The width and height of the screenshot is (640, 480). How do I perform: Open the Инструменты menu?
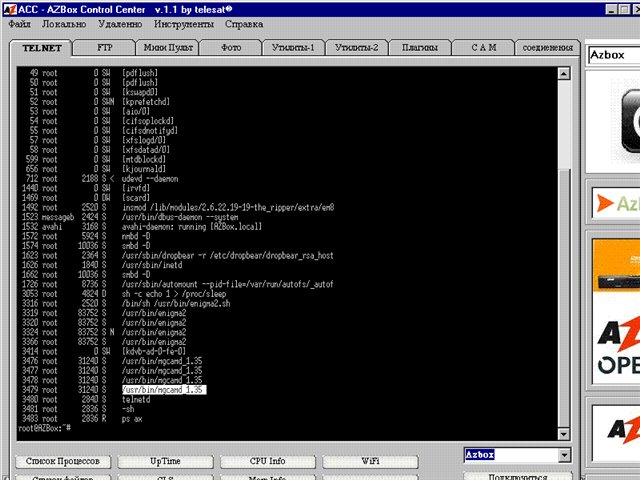click(184, 24)
